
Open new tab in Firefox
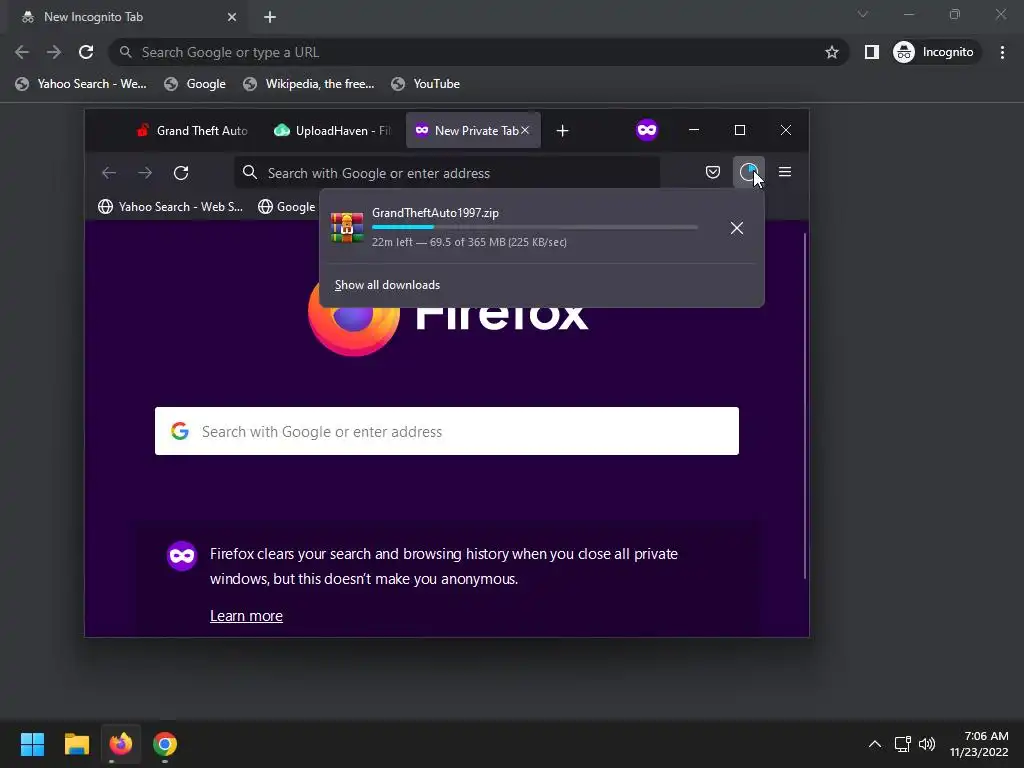(562, 131)
